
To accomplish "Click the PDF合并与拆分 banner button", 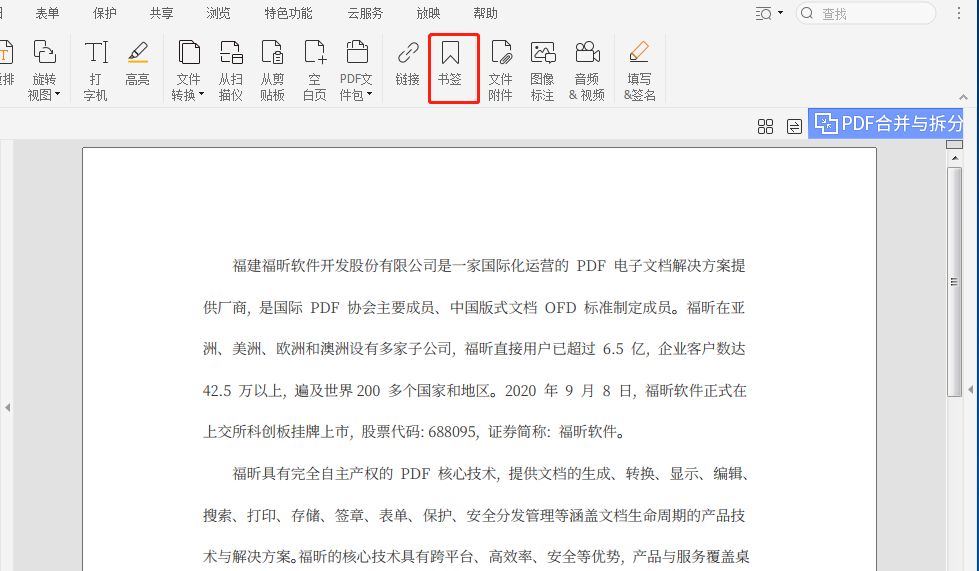I will point(886,124).
